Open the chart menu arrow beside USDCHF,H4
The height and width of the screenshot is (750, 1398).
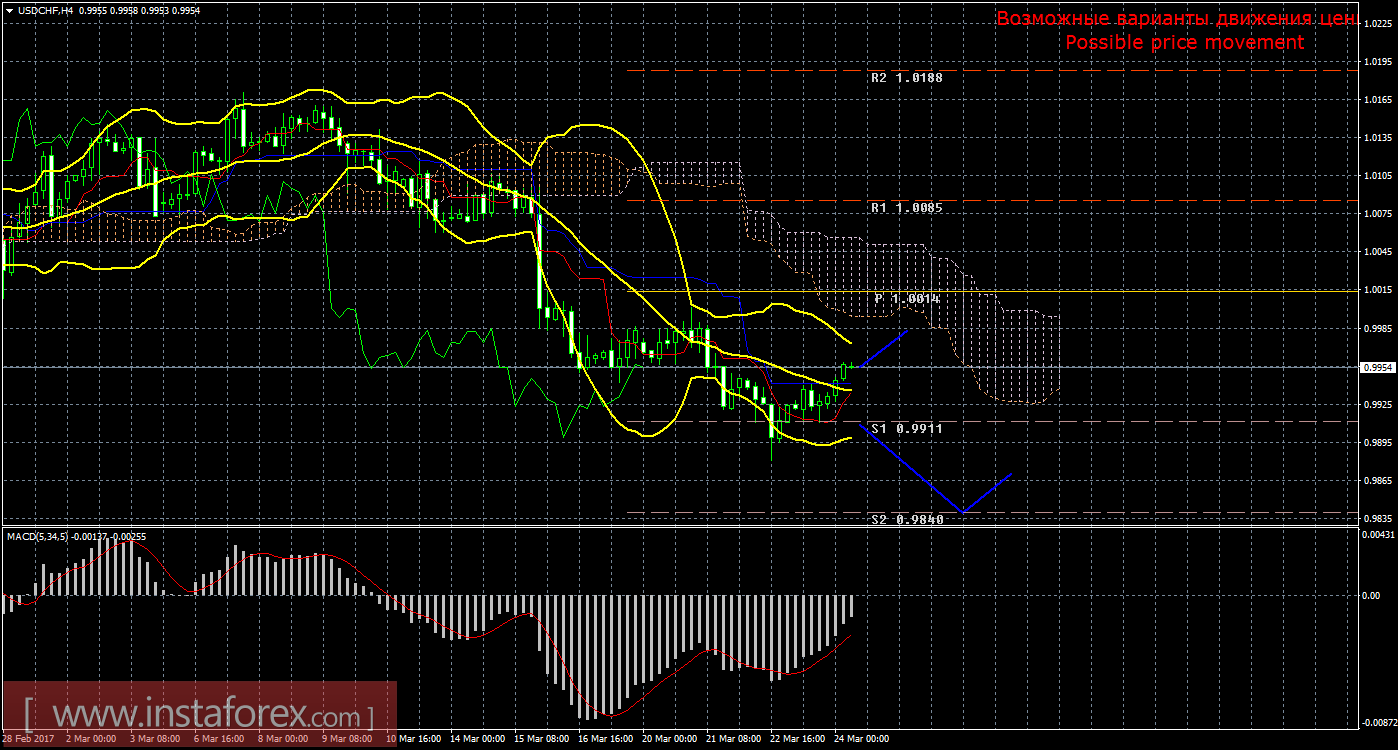tap(9, 10)
